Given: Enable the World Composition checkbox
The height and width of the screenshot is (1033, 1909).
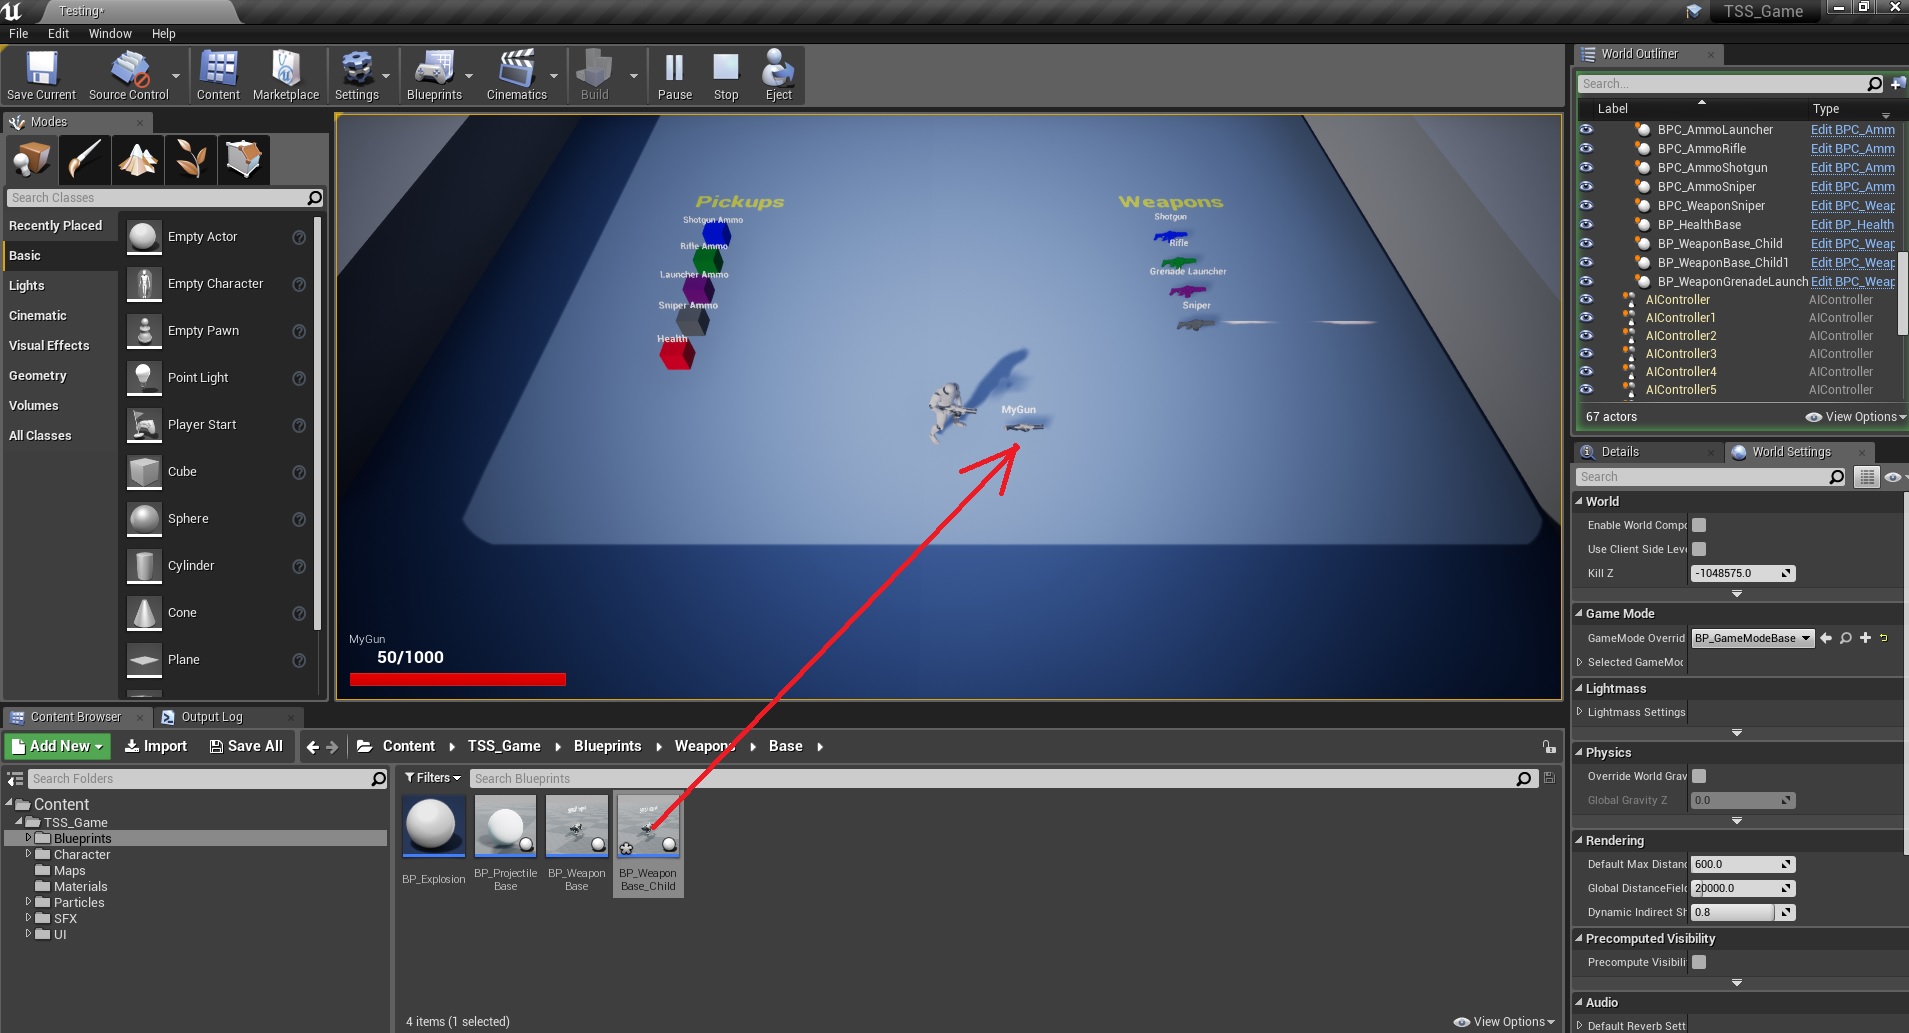Looking at the screenshot, I should (x=1699, y=525).
